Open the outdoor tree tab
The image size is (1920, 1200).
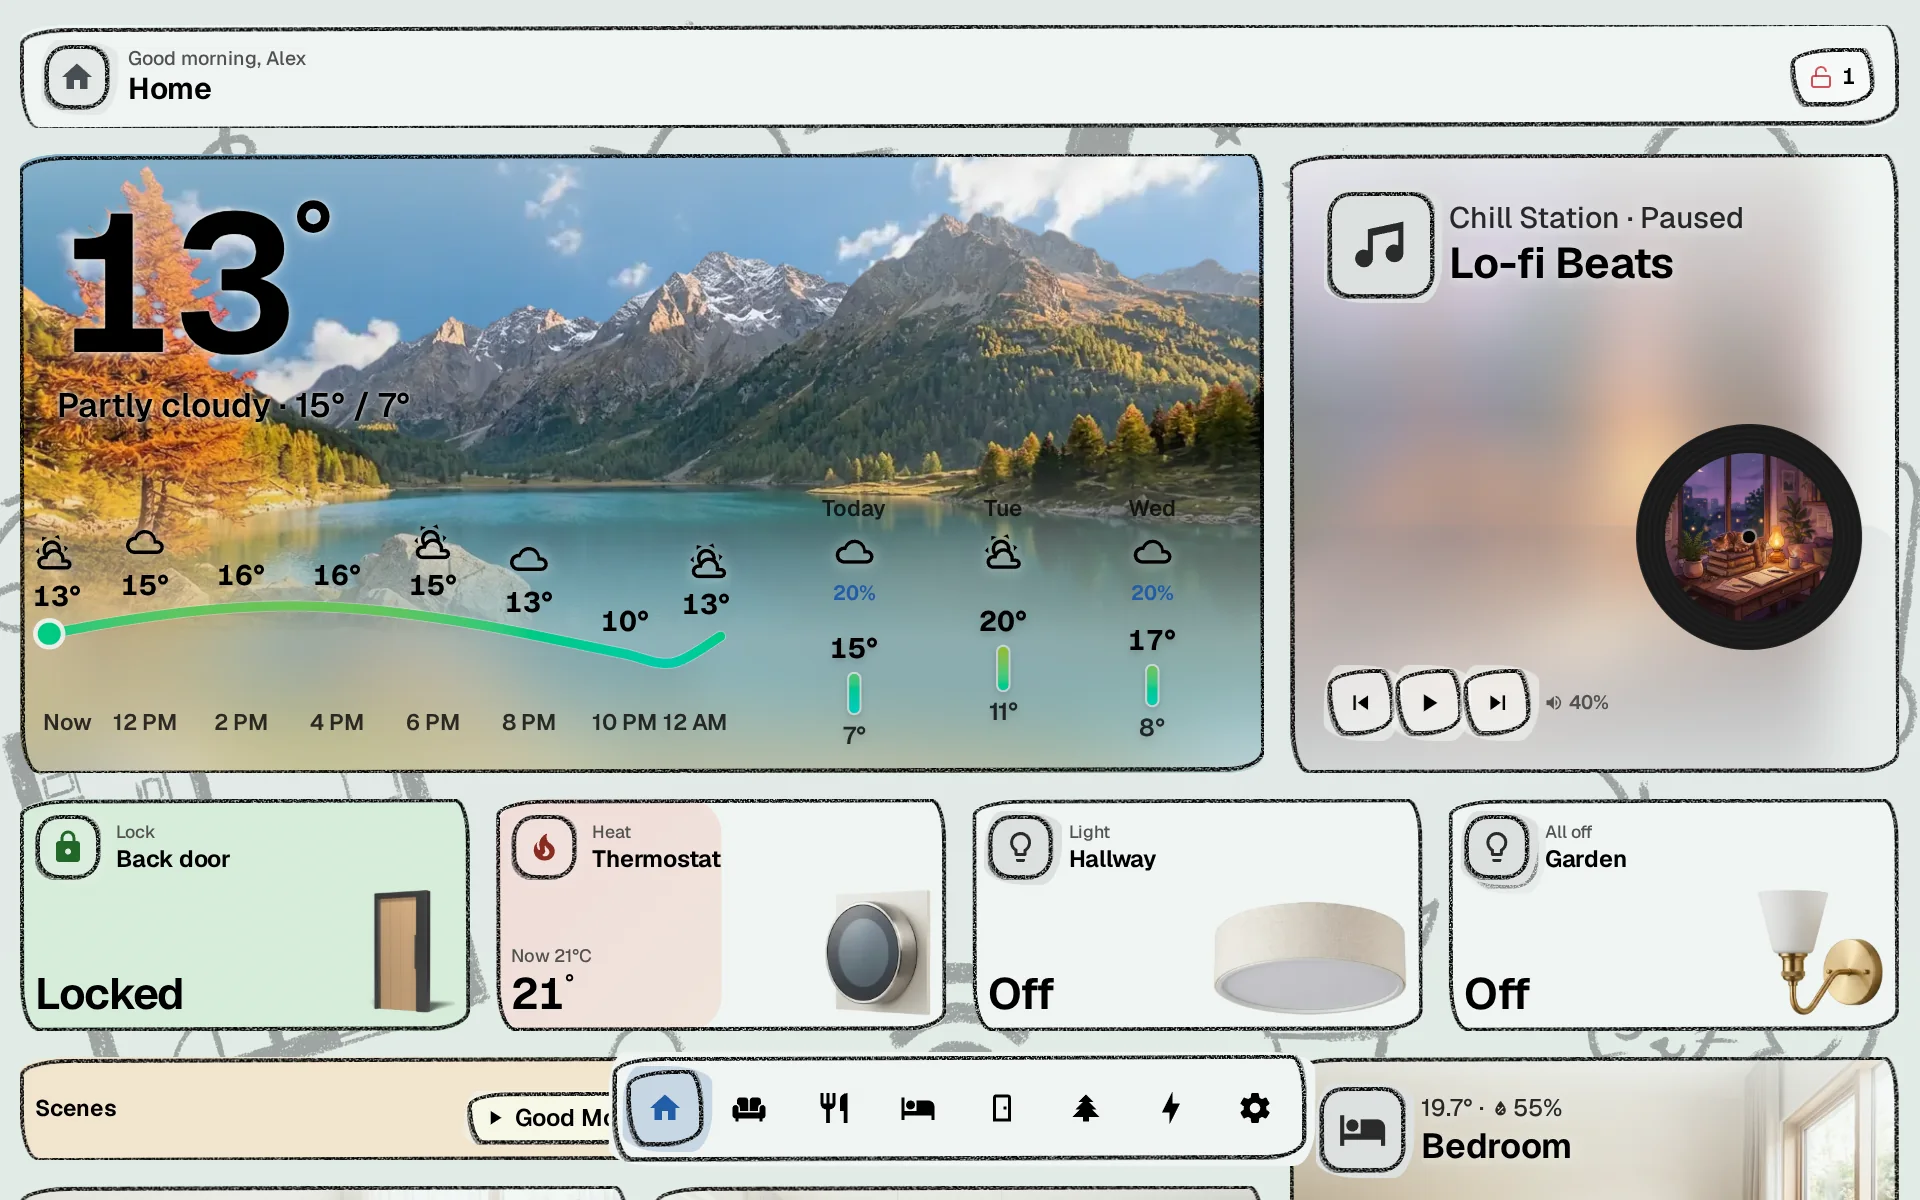pyautogui.click(x=1086, y=1108)
